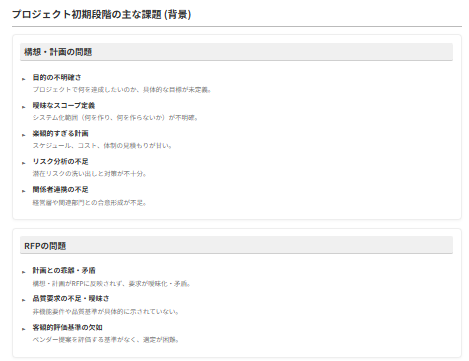Screen dimensions: 469x361
Task: Select the RFPの問題 section header
Action: point(236,246)
